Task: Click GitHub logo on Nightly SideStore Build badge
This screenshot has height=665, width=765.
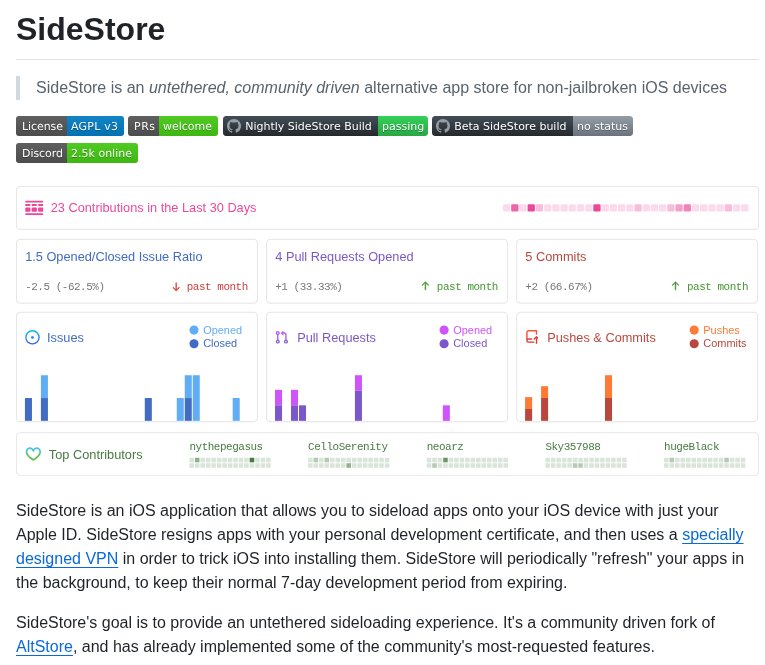Action: coord(234,126)
